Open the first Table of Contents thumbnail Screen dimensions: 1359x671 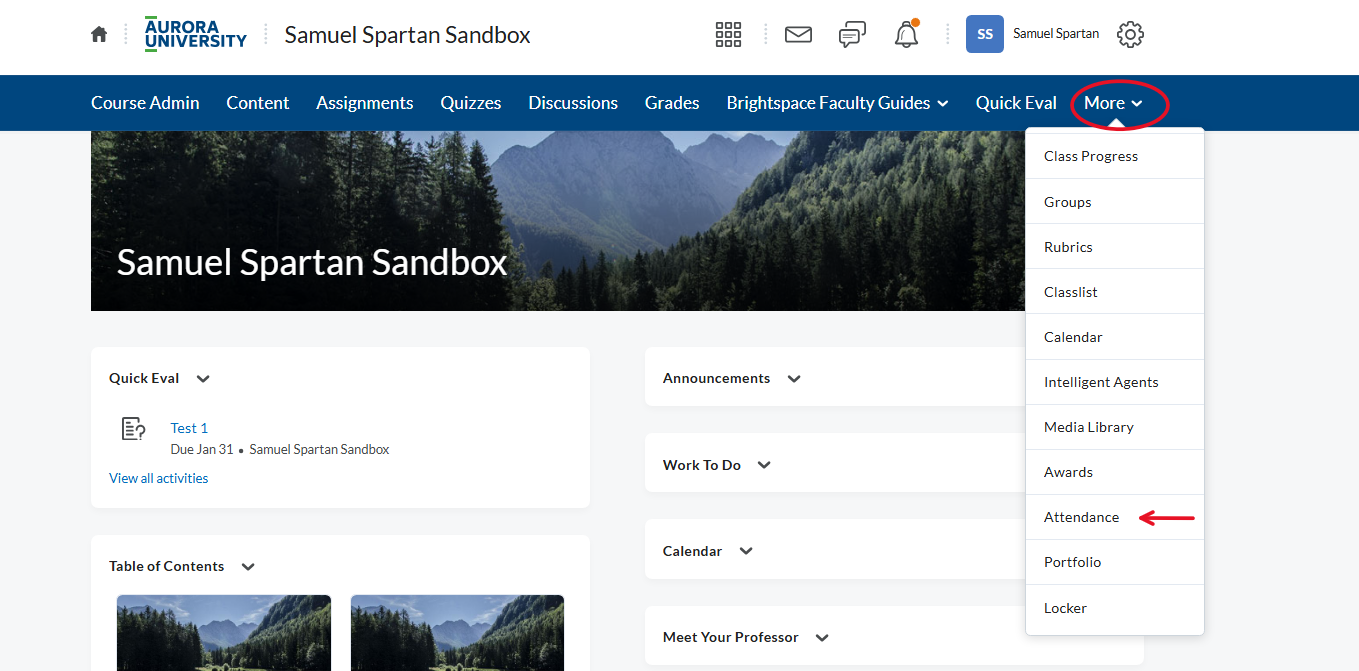tap(224, 633)
